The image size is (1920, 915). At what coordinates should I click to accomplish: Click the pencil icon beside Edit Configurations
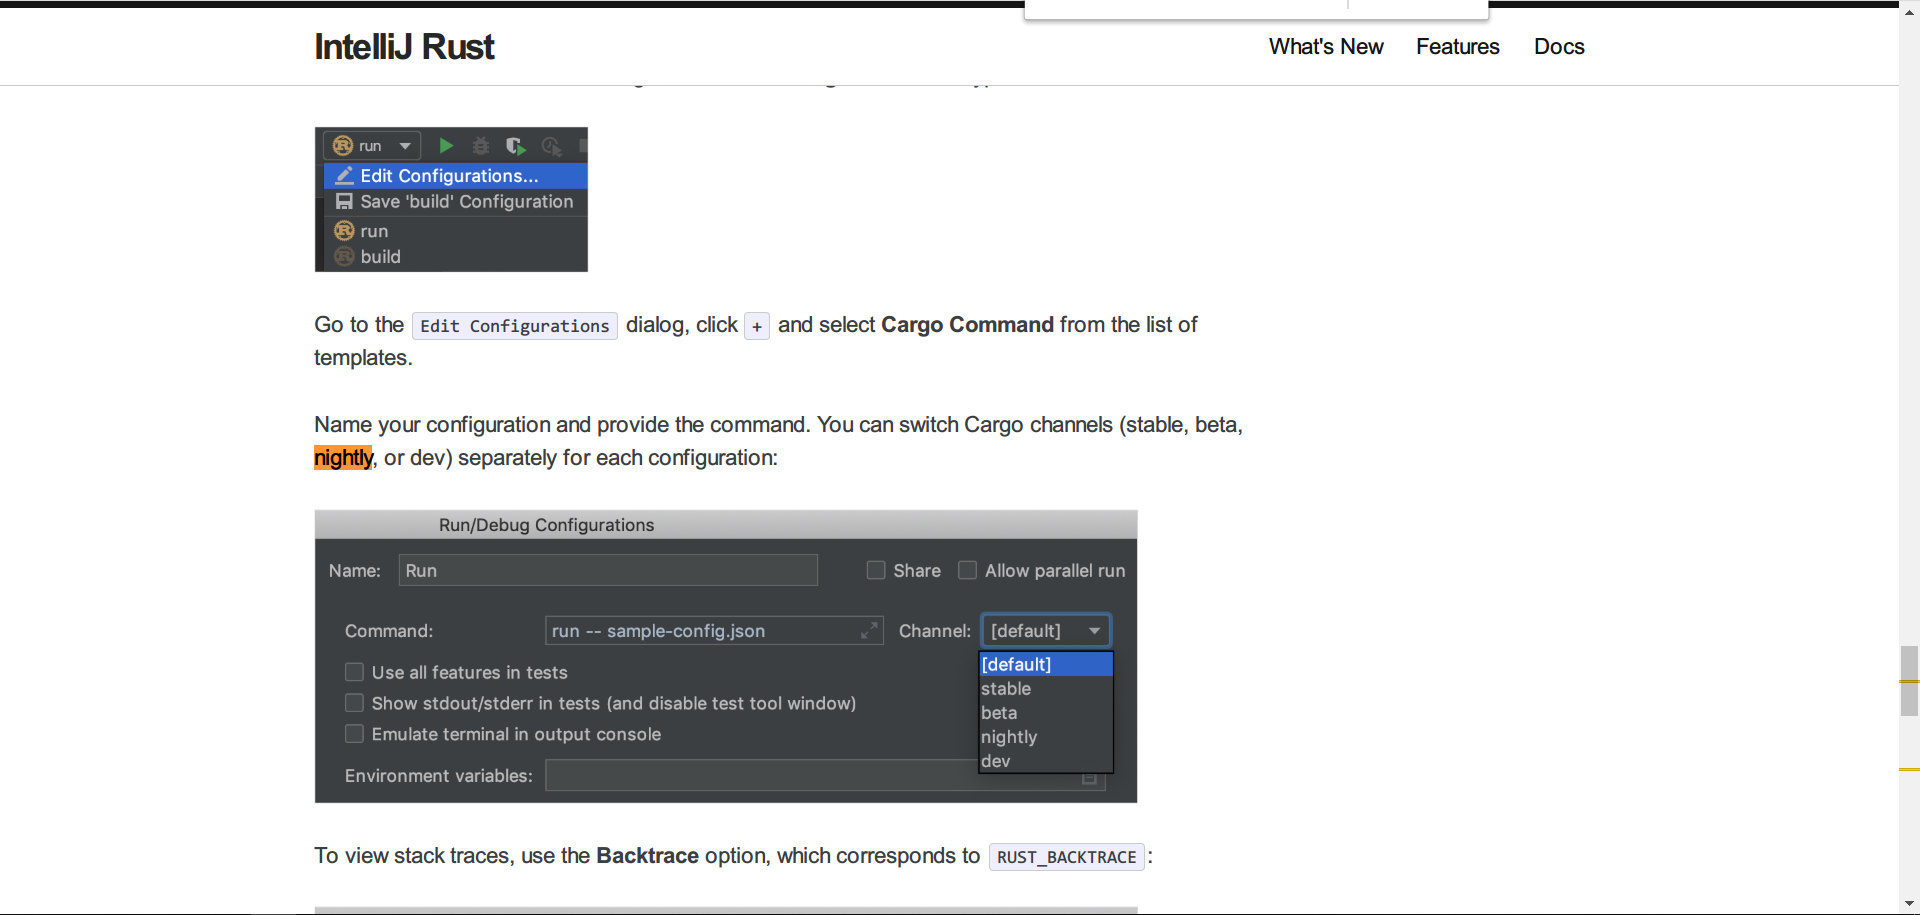tap(344, 176)
